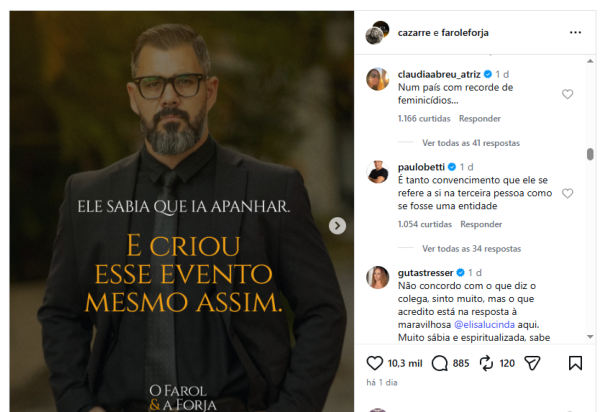Open the three-dot more options menu
Image resolution: width=600 pixels, height=412 pixels.
tap(575, 33)
